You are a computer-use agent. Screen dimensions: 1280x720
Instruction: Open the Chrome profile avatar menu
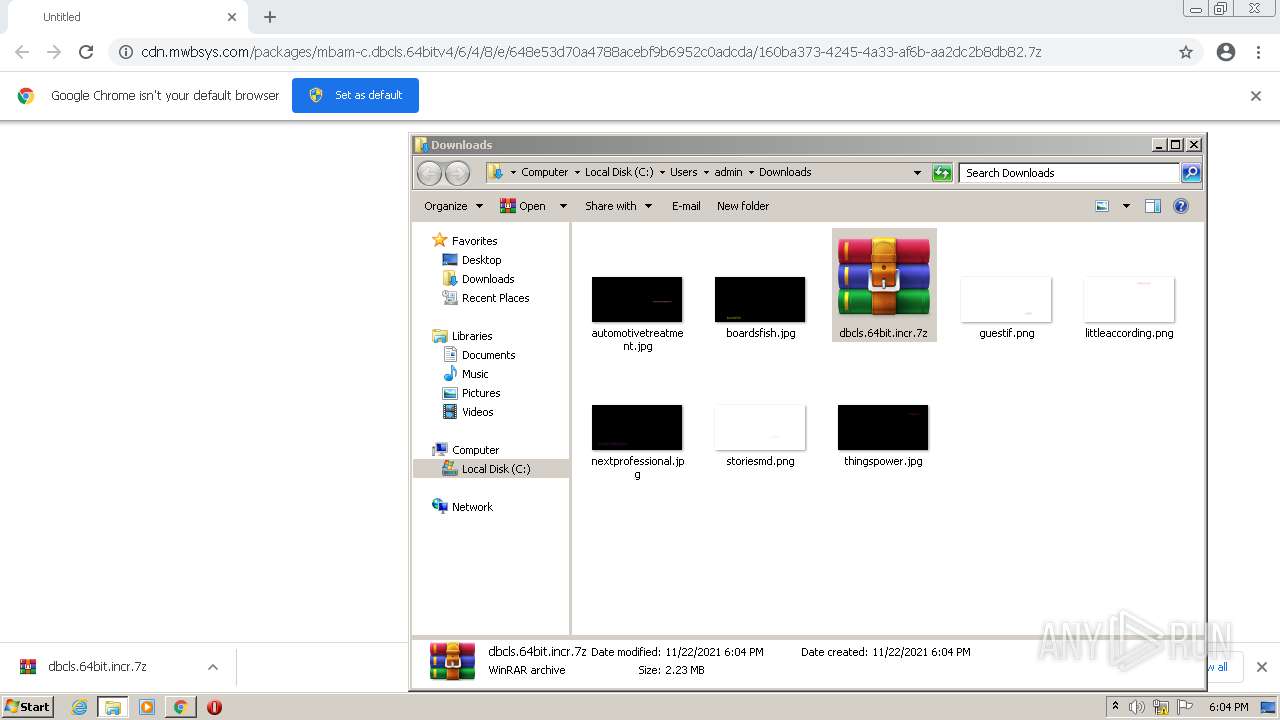tap(1226, 52)
